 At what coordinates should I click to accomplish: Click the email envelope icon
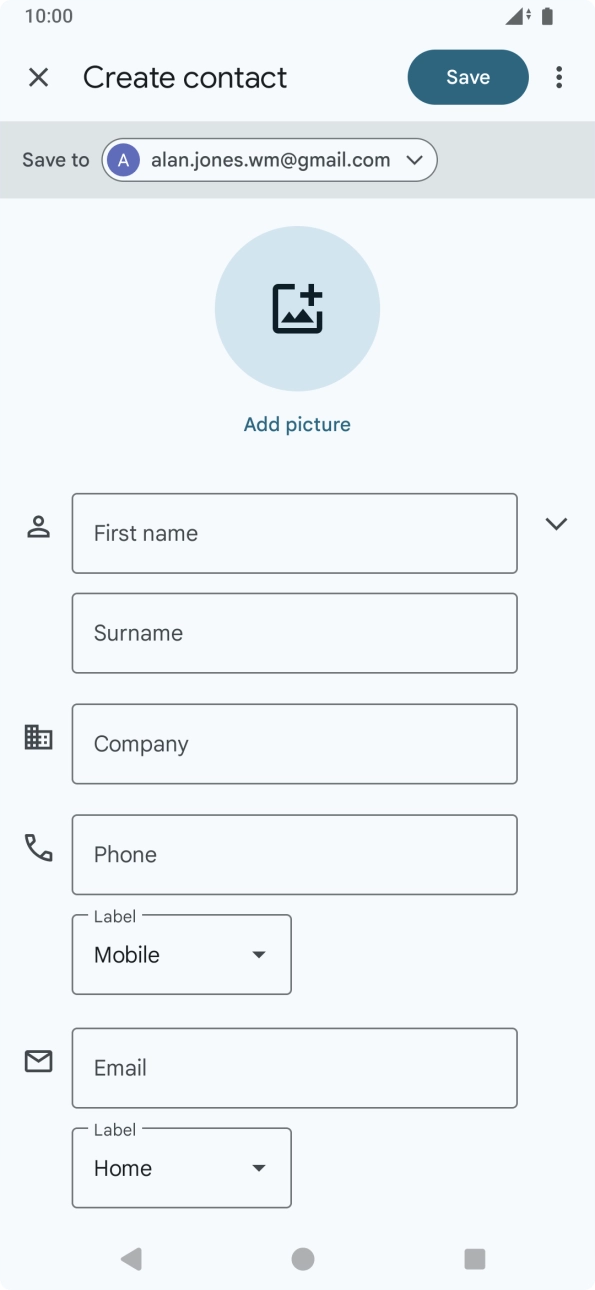point(37,1061)
